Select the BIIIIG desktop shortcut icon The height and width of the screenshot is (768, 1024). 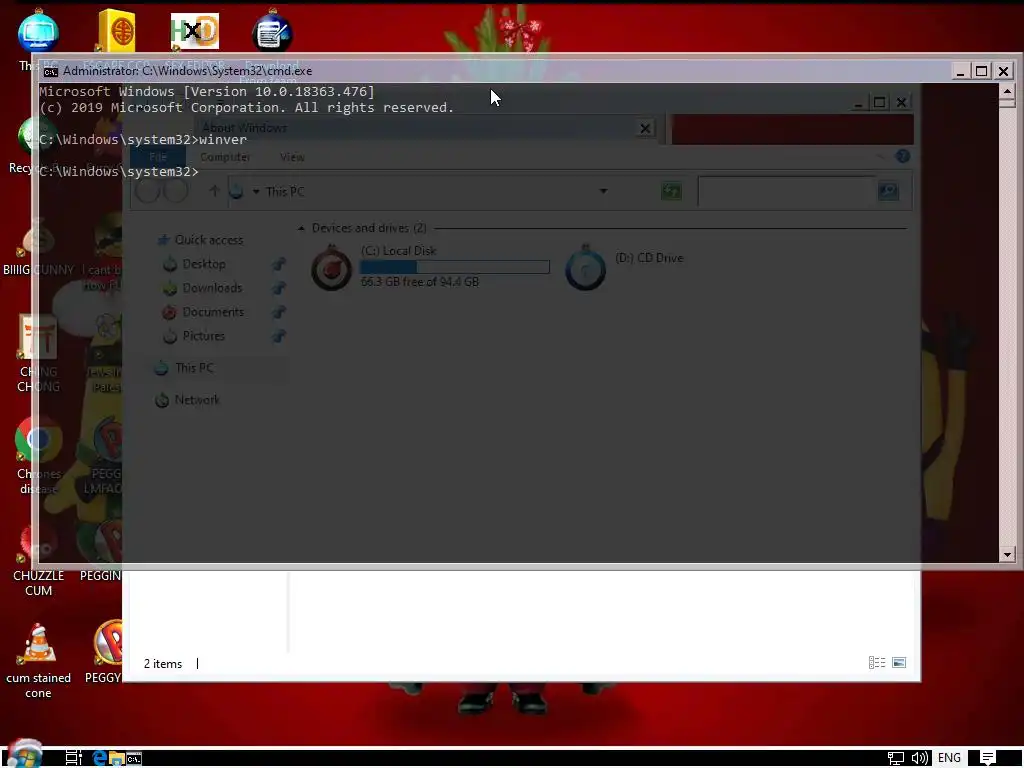pos(38,240)
